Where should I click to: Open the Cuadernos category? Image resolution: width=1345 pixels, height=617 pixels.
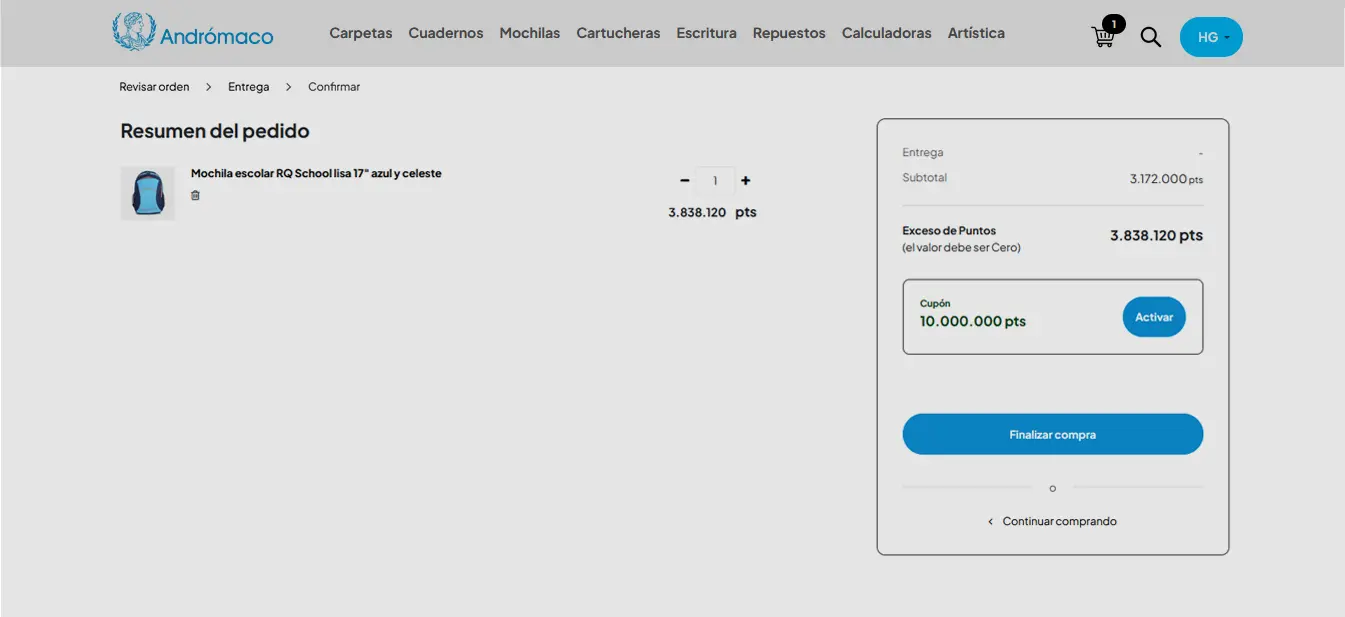(x=445, y=33)
